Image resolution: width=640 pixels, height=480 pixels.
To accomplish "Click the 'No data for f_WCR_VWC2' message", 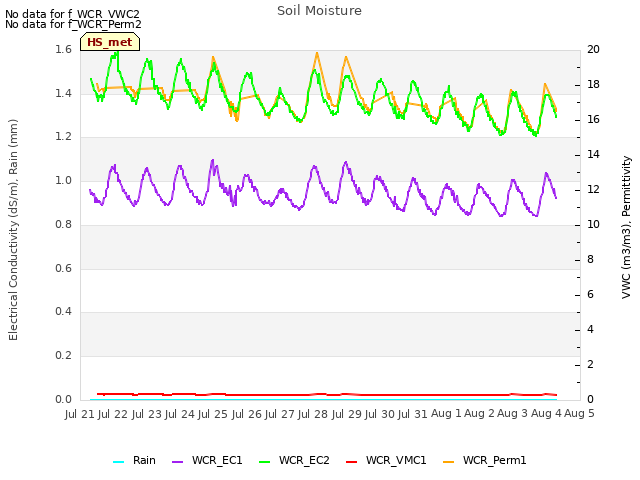I will [x=72, y=14].
